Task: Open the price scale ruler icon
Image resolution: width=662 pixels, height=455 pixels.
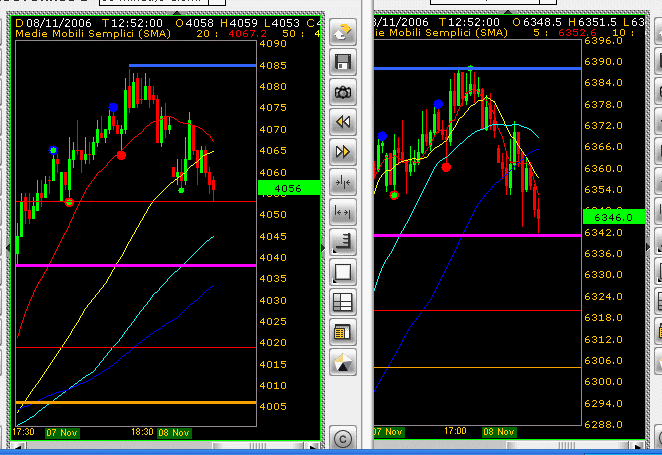Action: (342, 242)
